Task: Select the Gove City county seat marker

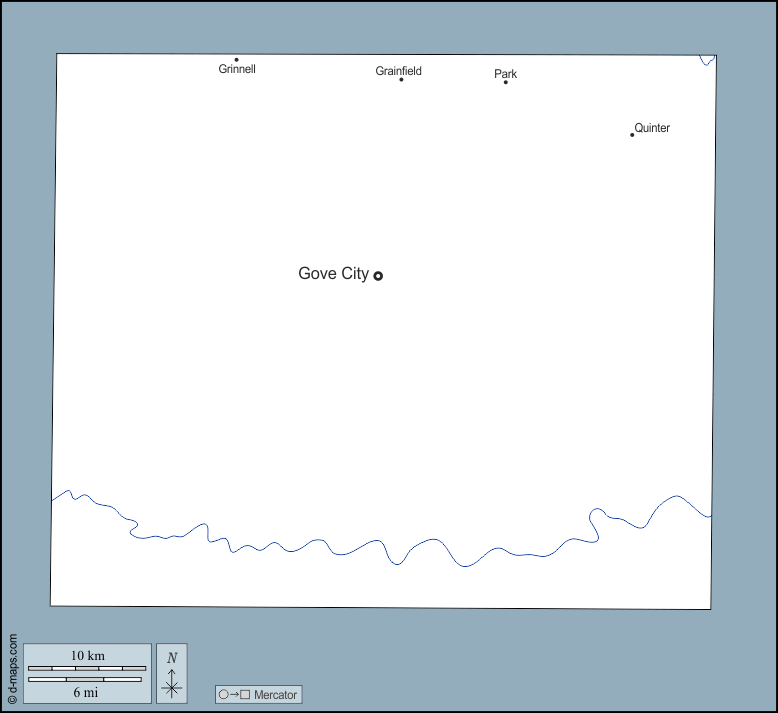Action: (378, 276)
